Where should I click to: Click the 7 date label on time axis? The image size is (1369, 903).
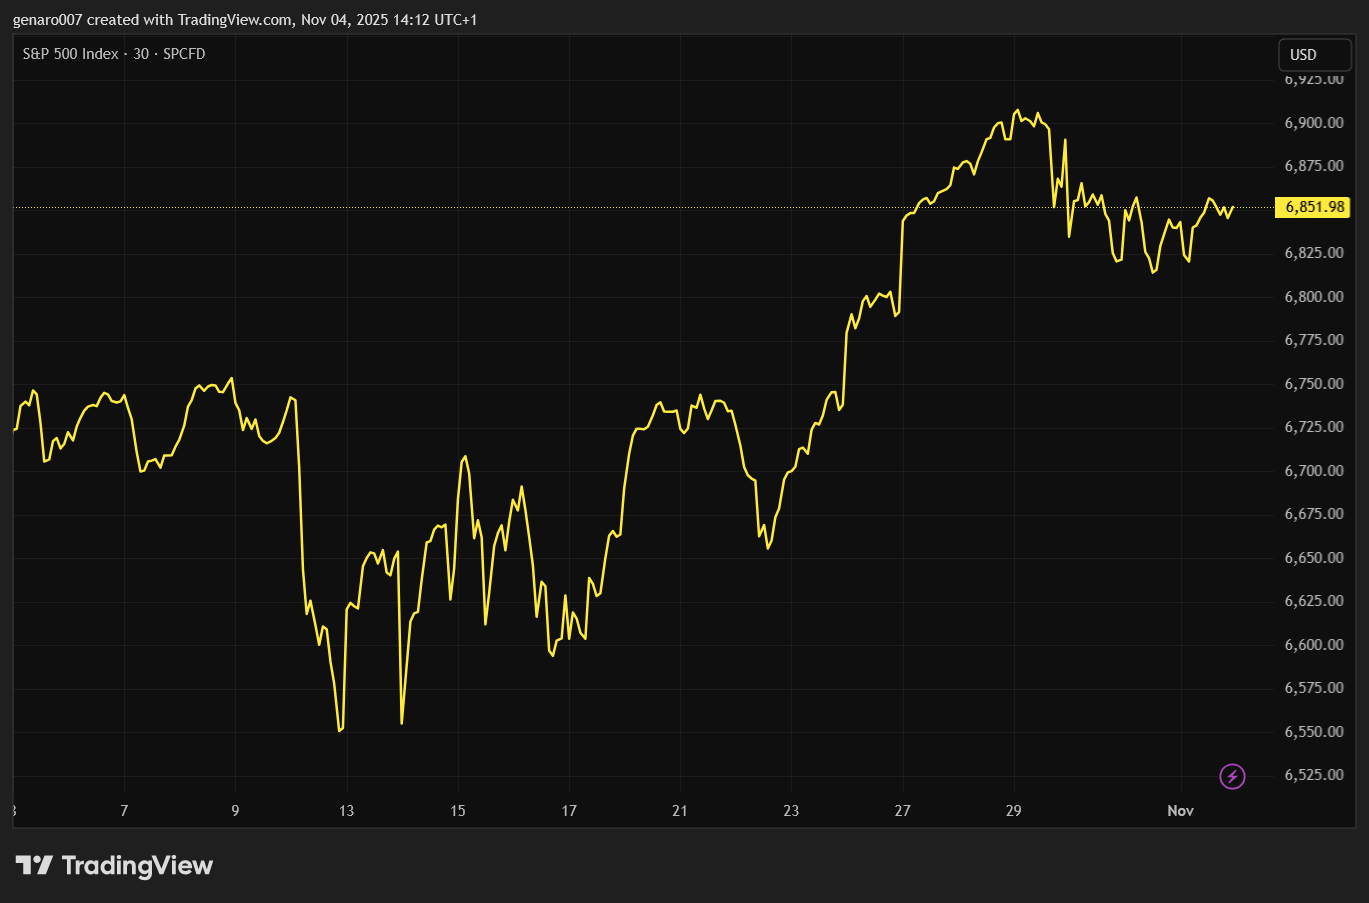[x=124, y=811]
